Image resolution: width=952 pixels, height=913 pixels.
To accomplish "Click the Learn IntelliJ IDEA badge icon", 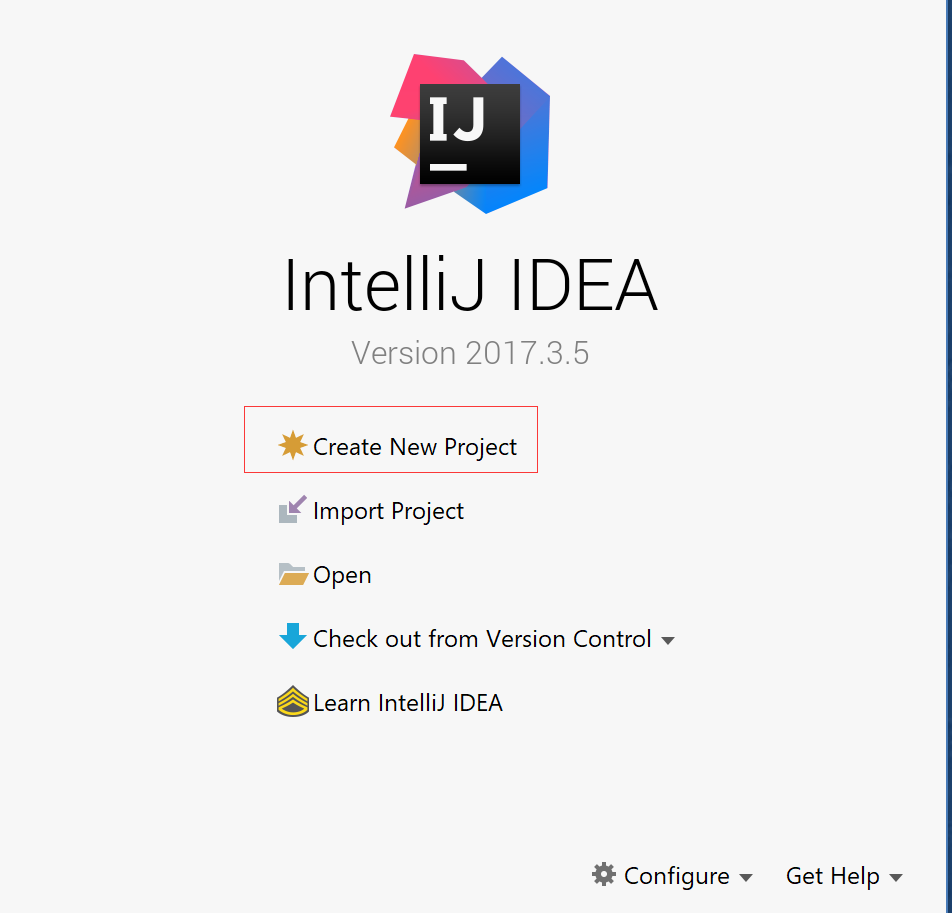I will coord(293,701).
